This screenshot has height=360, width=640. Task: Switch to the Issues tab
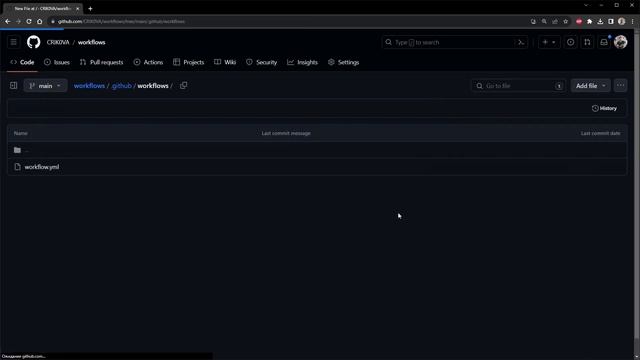pyautogui.click(x=57, y=62)
